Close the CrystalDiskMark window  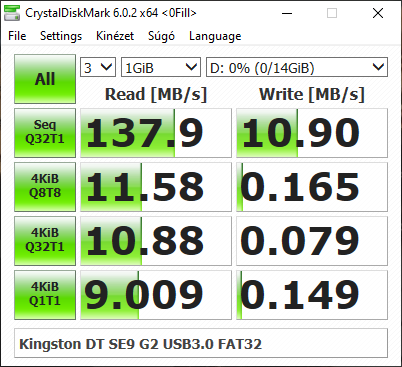[378, 13]
